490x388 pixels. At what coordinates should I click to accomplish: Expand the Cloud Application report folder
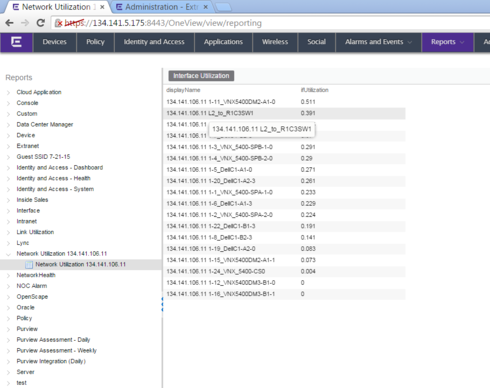coord(8,92)
